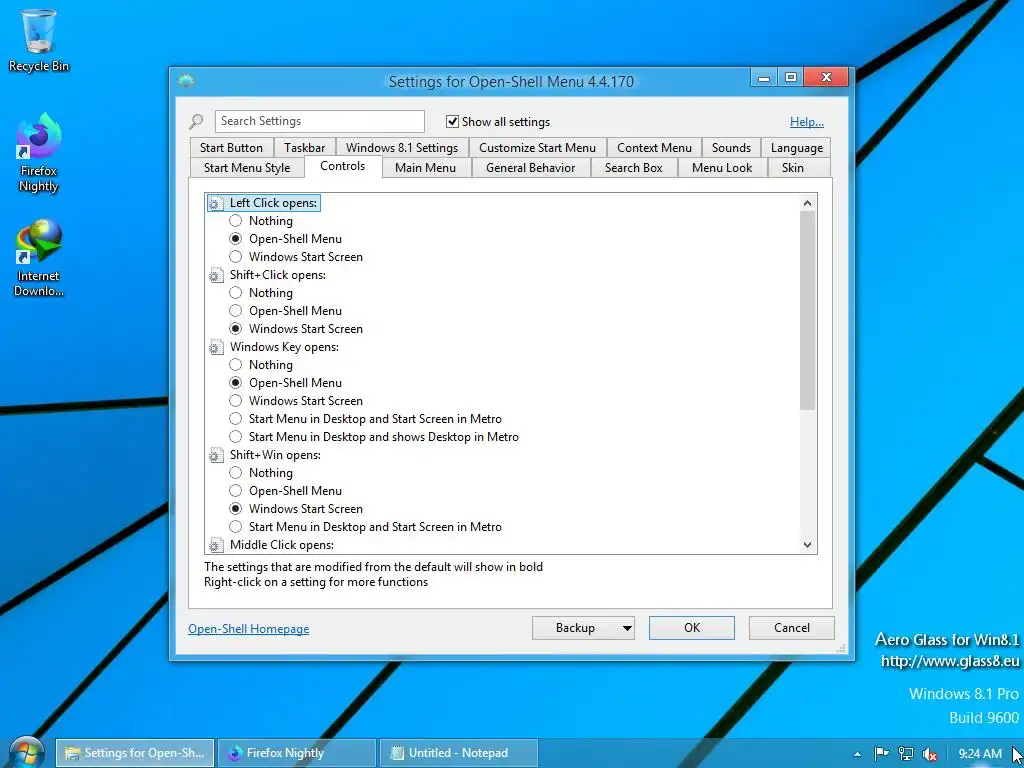
Task: Select Nothing under Shift+Win opens
Action: (x=235, y=473)
